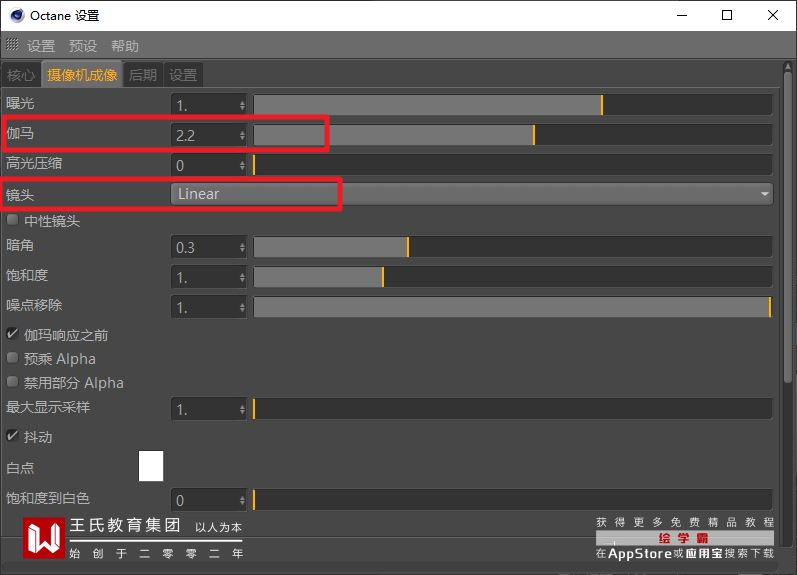Click the 饱和度 slider bar
The image size is (797, 575).
[513, 277]
